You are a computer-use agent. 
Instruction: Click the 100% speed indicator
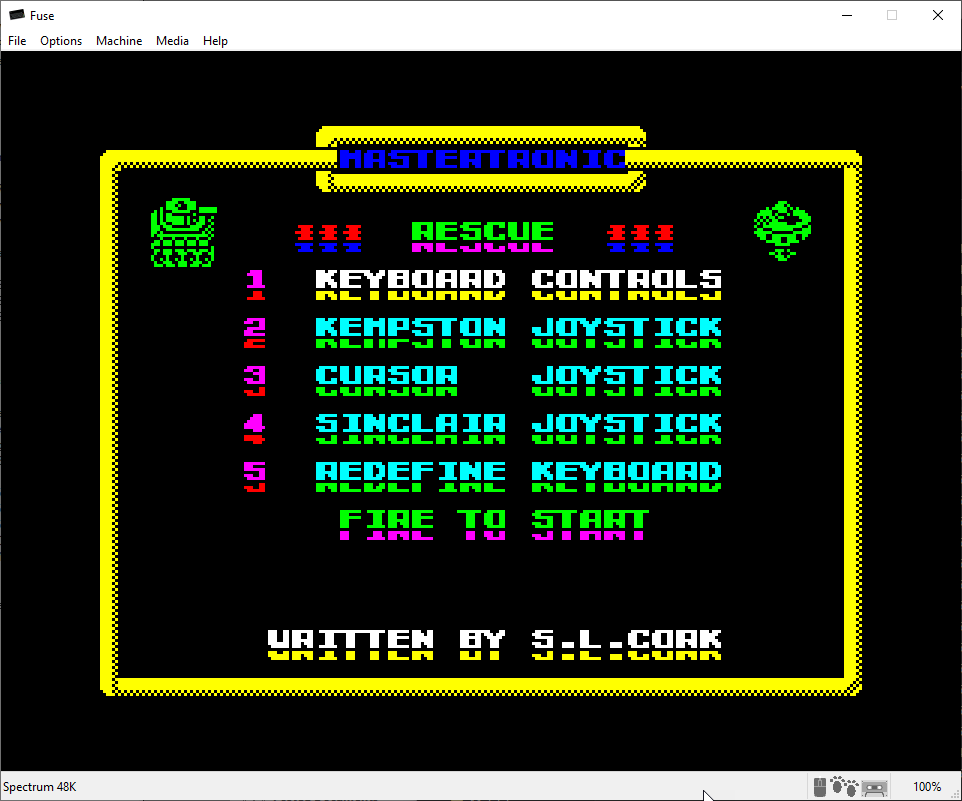pyautogui.click(x=926, y=787)
